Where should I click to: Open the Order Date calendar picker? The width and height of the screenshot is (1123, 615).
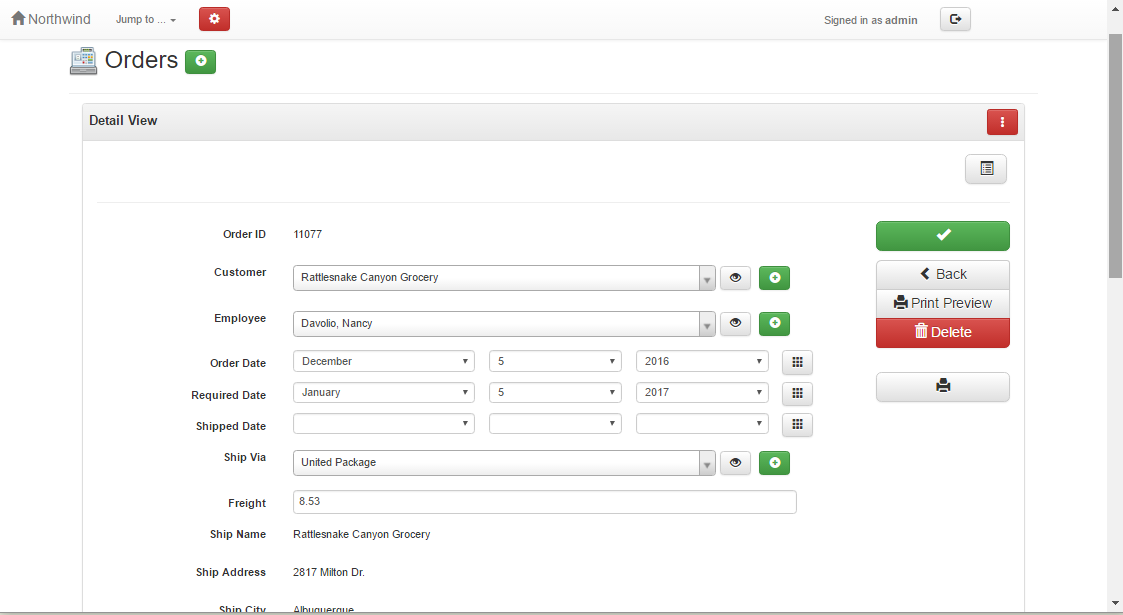point(797,362)
